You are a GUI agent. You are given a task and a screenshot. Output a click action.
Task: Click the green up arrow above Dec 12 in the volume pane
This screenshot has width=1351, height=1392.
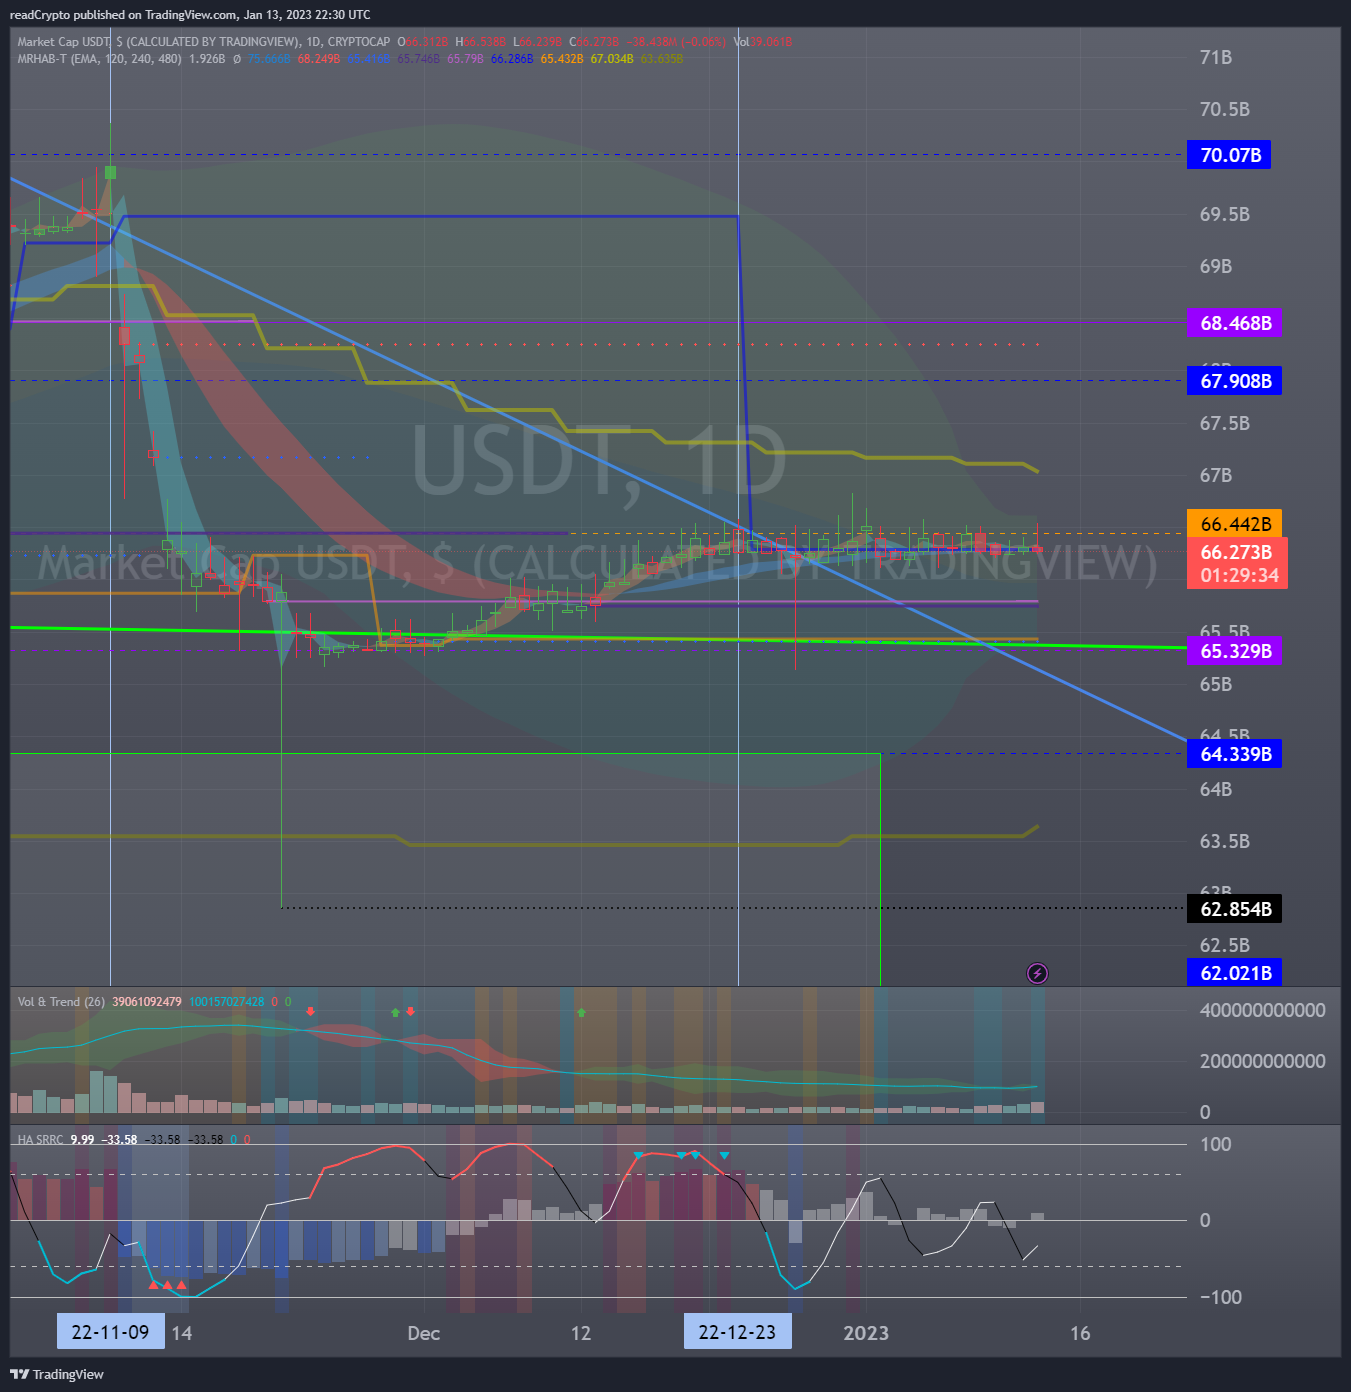(582, 1013)
